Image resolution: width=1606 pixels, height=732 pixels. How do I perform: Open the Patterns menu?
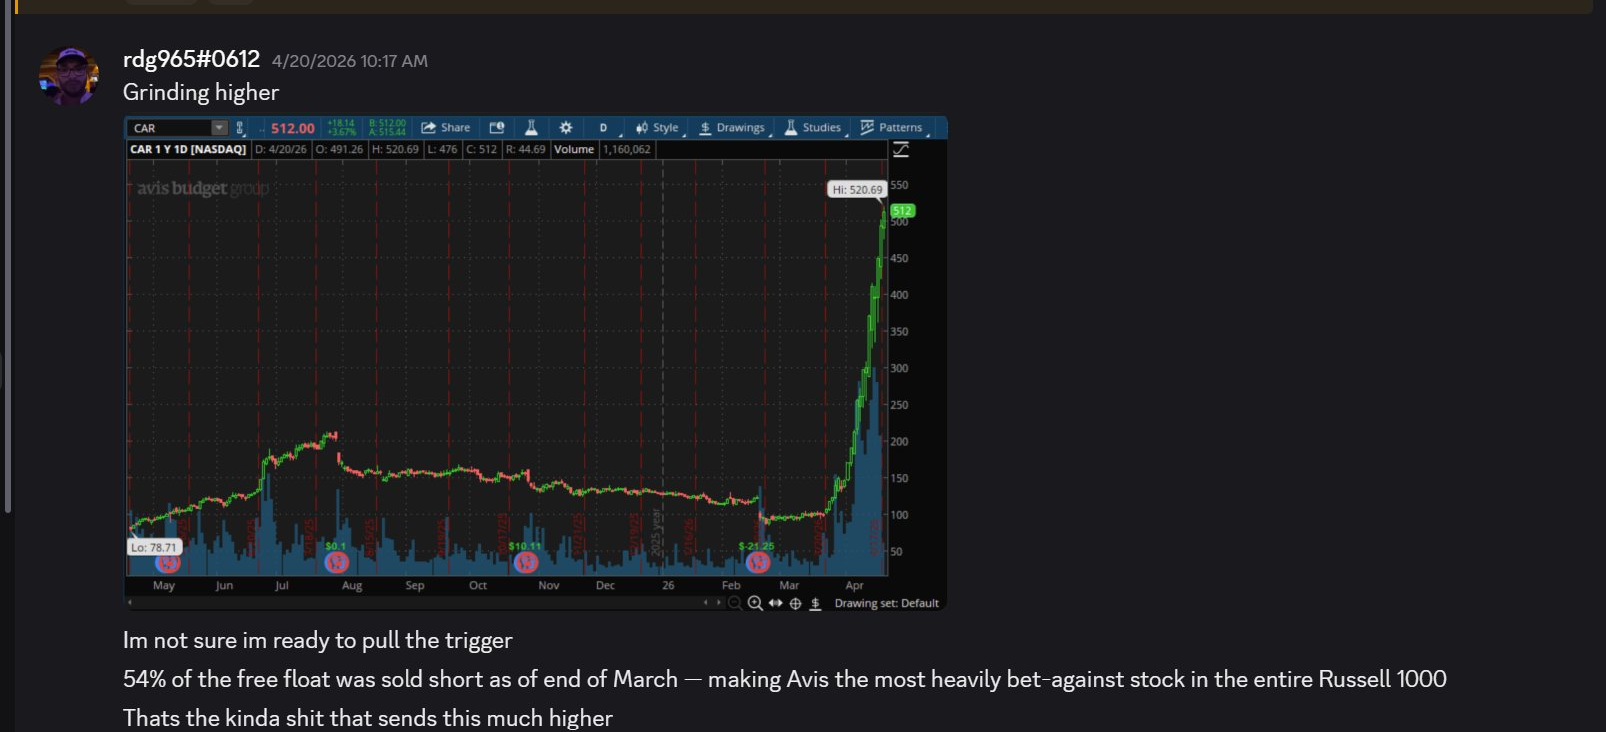pos(892,128)
